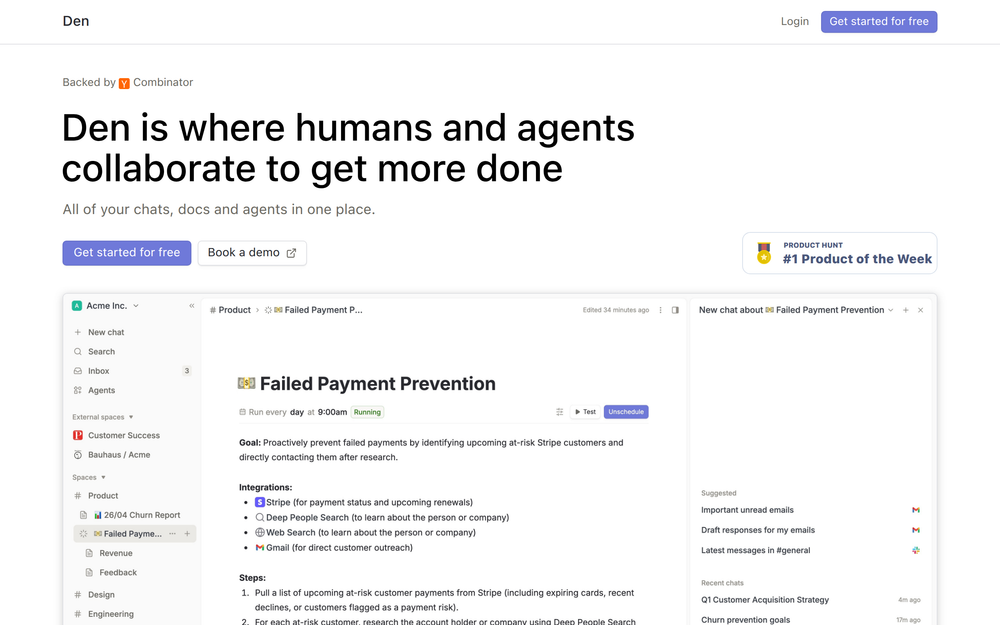Close the chat panel with X
This screenshot has width=1000, height=625.
920,310
